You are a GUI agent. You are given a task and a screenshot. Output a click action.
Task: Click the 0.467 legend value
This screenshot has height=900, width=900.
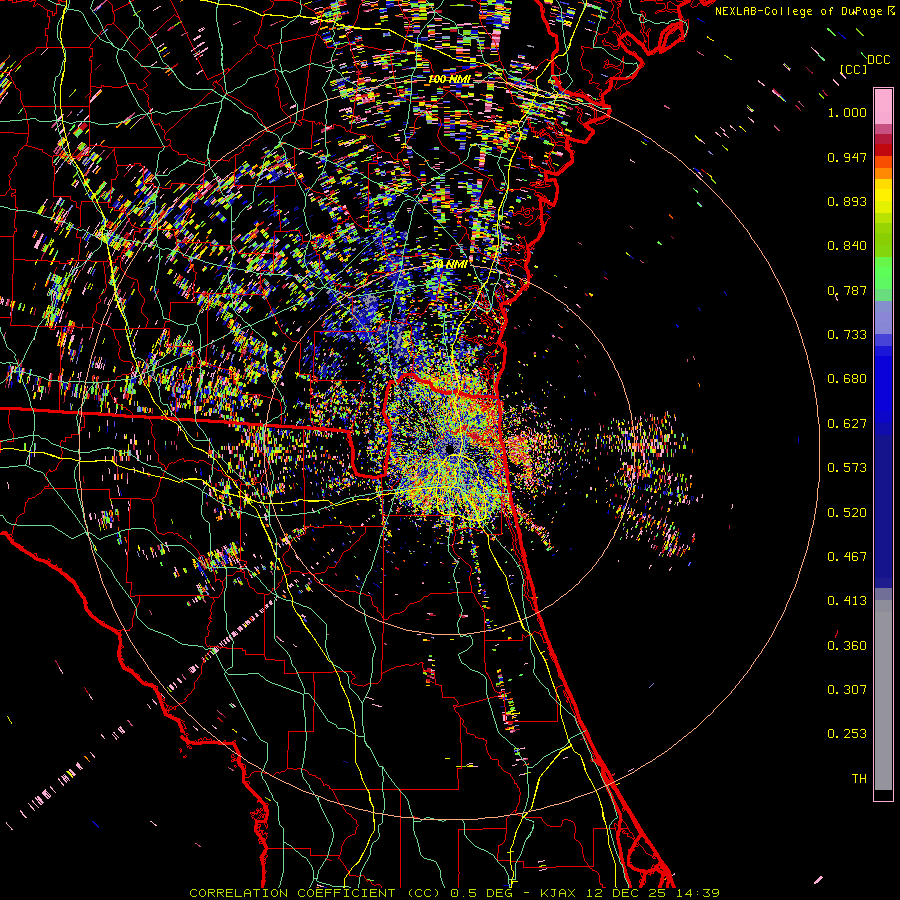point(847,557)
